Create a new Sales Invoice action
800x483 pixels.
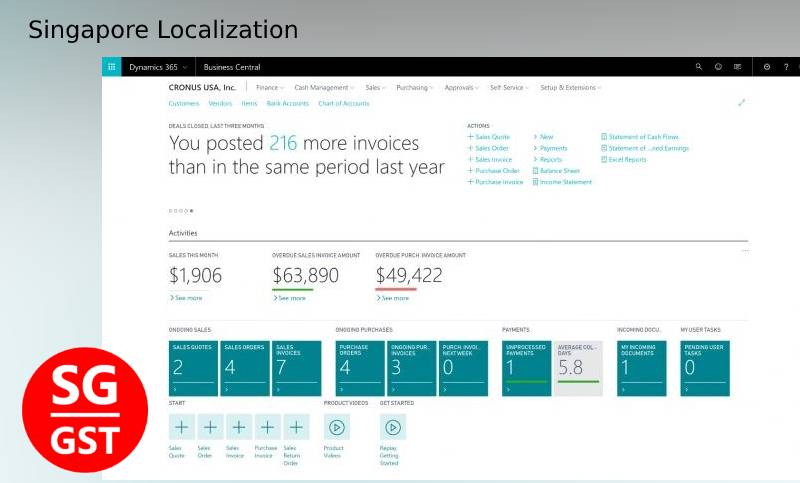[489, 159]
